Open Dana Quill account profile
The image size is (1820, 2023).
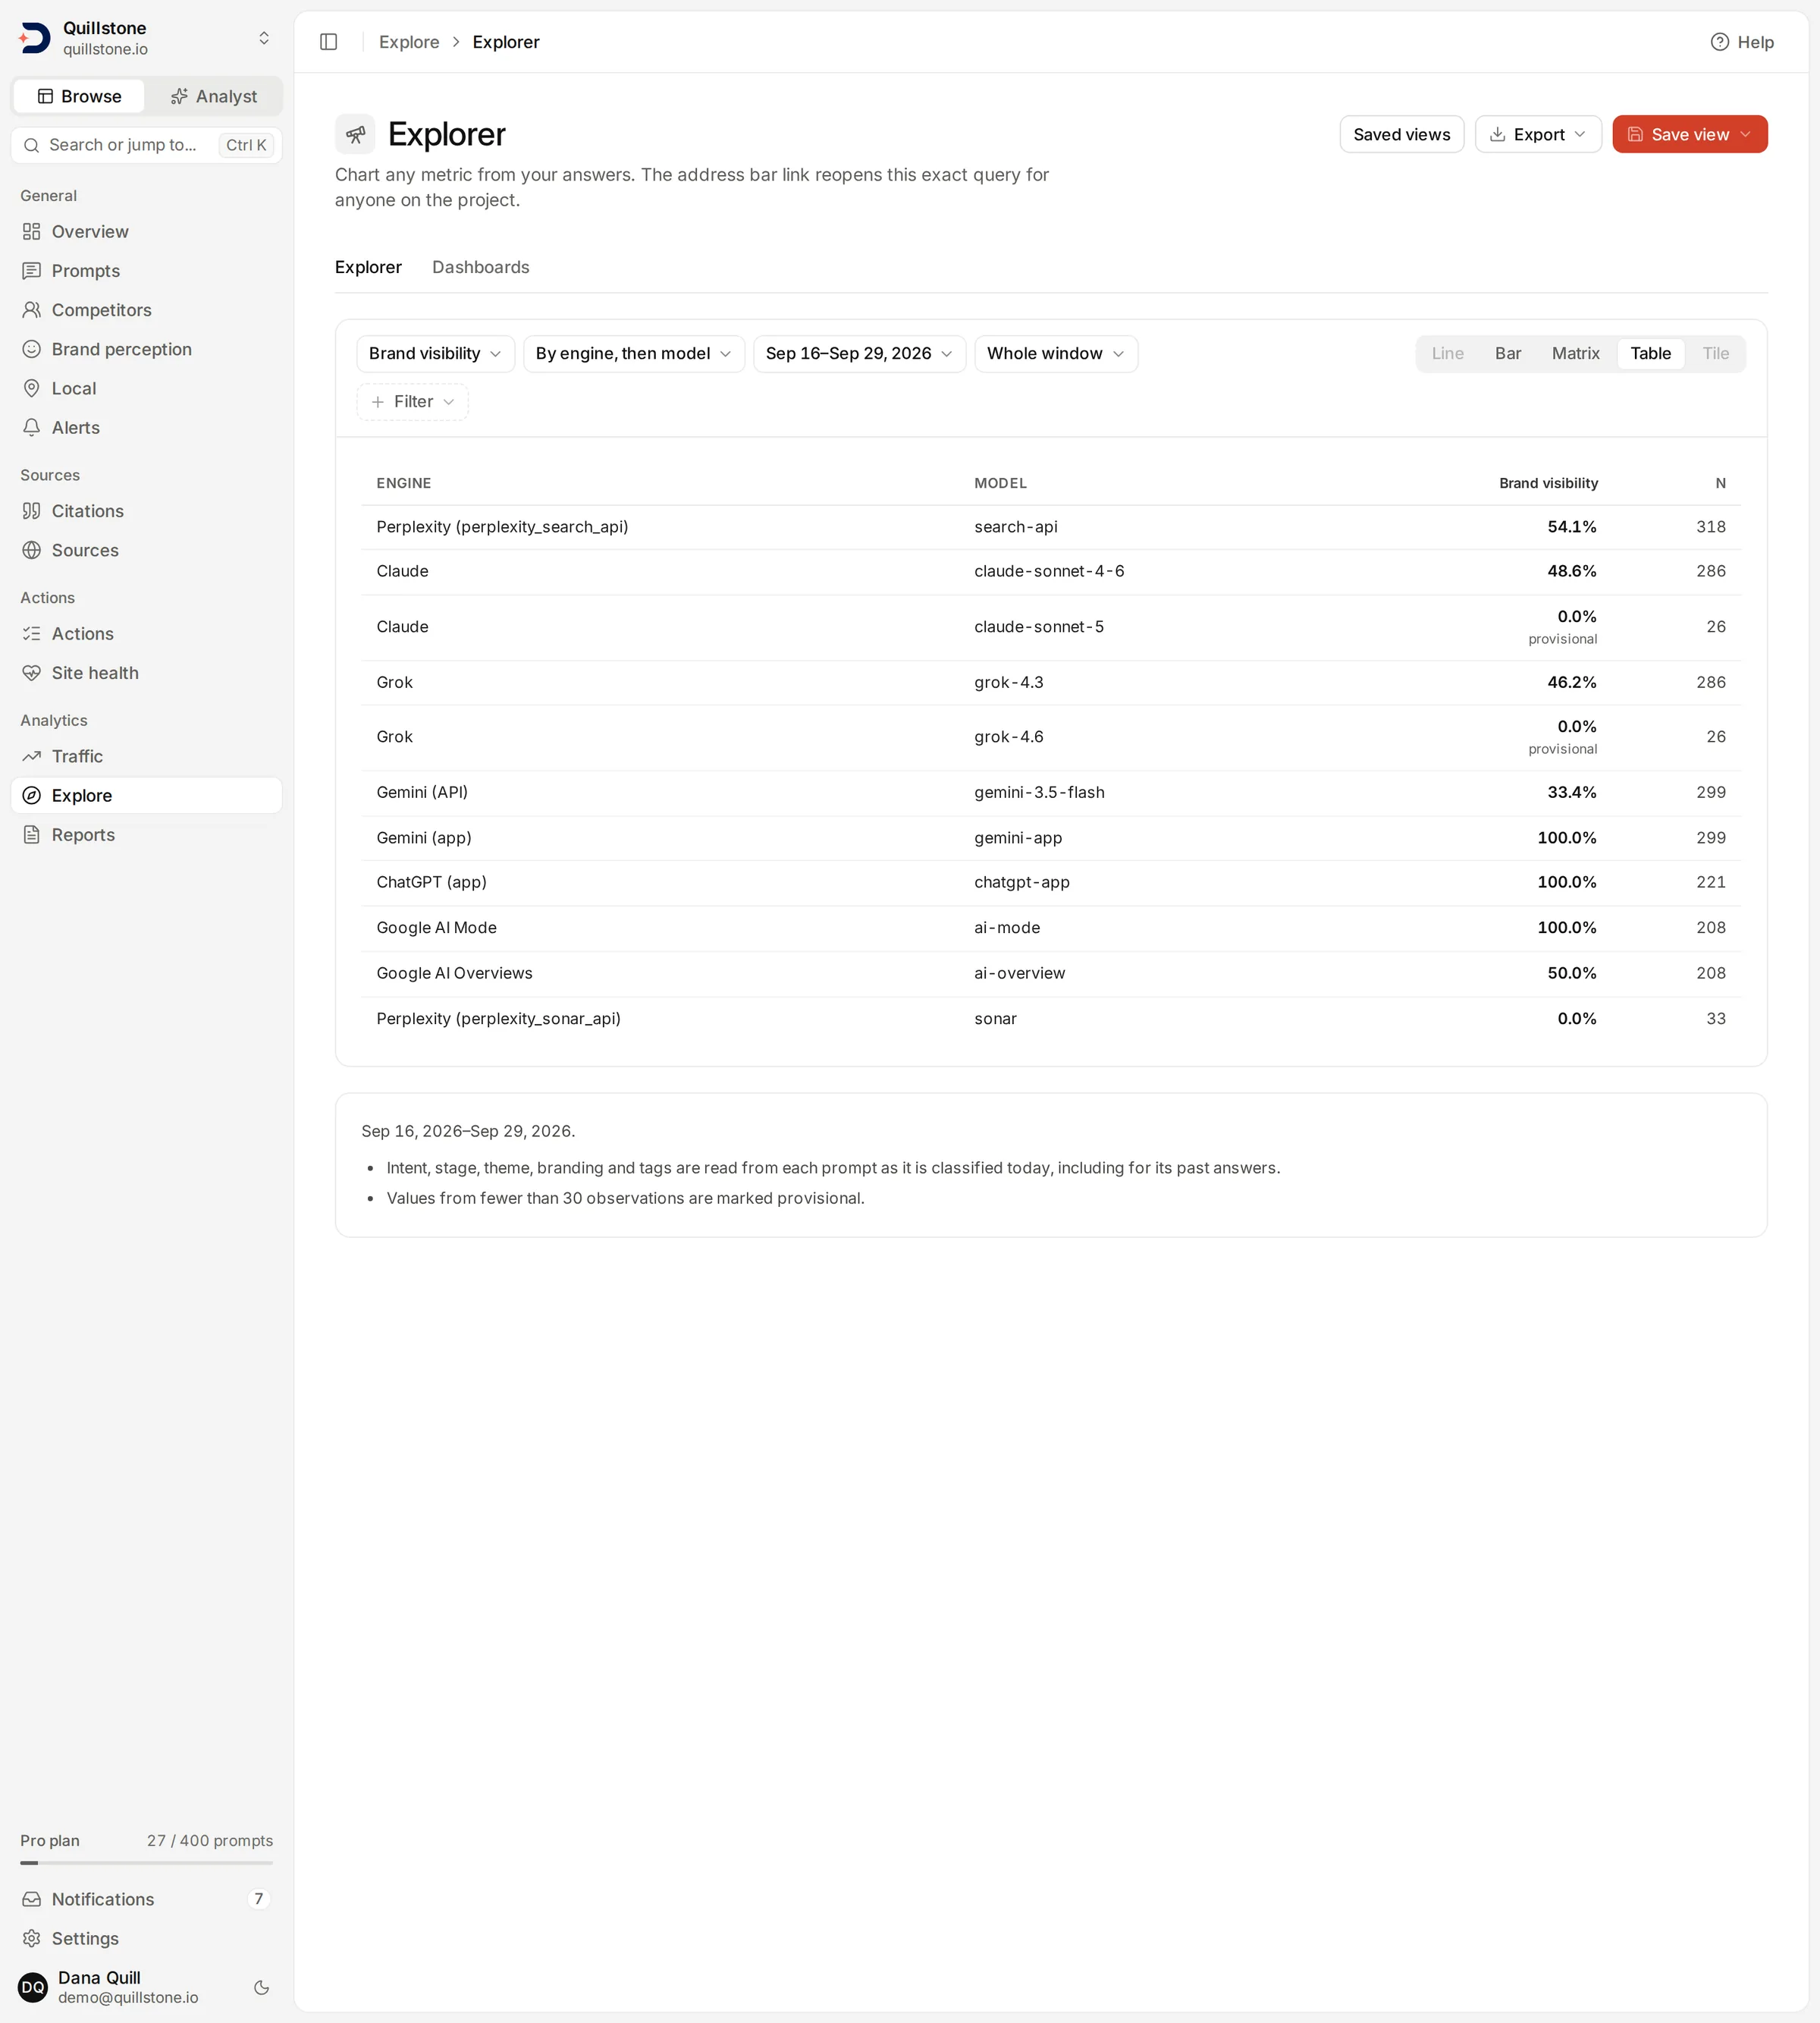(128, 1987)
